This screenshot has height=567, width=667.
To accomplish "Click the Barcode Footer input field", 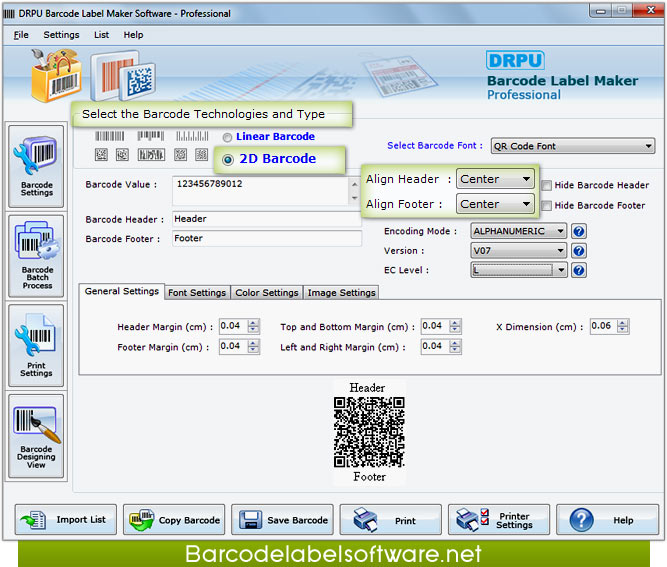I will [267, 238].
